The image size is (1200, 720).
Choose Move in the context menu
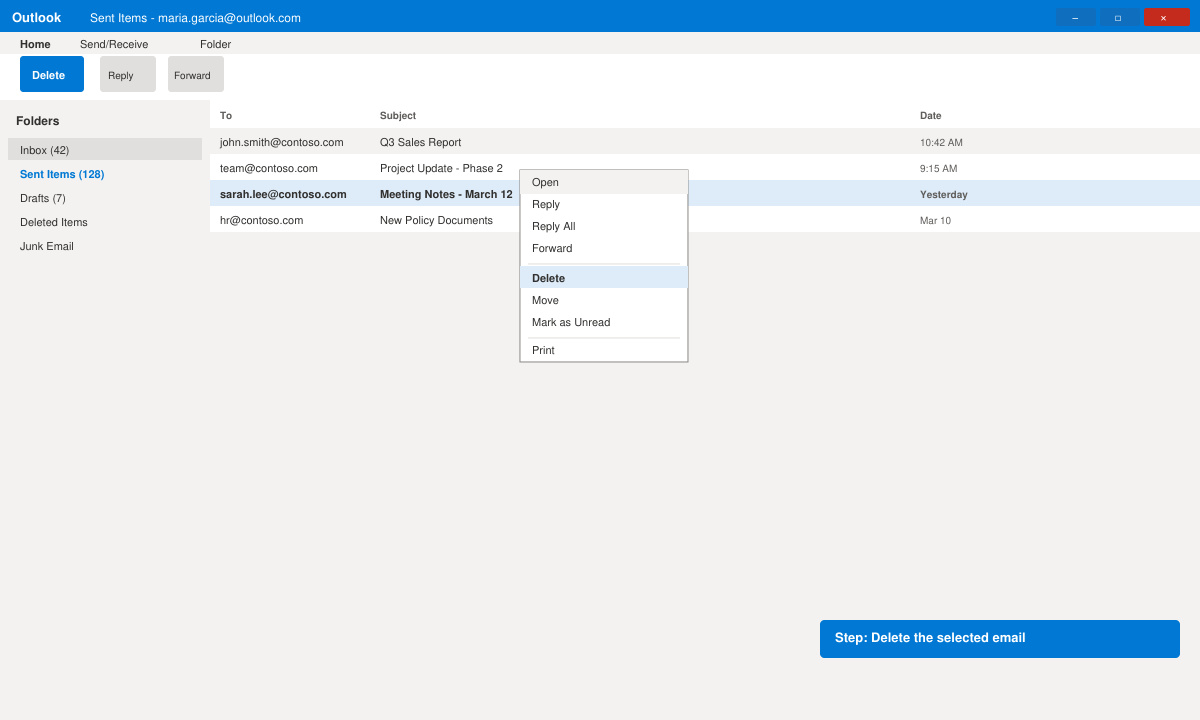coord(604,300)
